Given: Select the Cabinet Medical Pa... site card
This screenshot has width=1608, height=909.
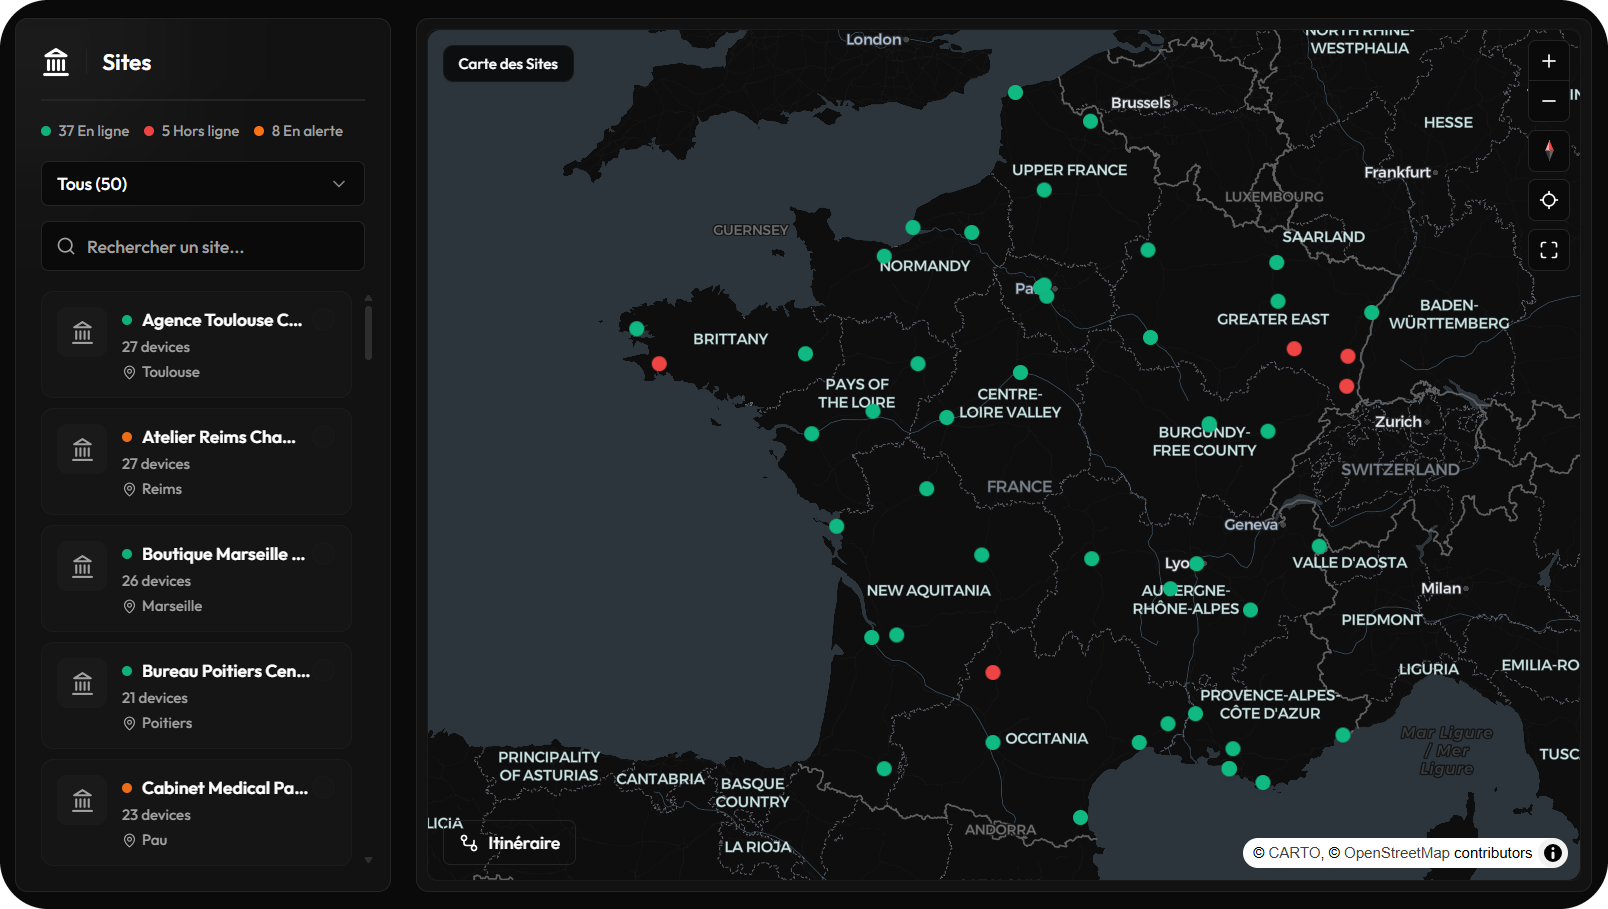Looking at the screenshot, I should pos(196,812).
